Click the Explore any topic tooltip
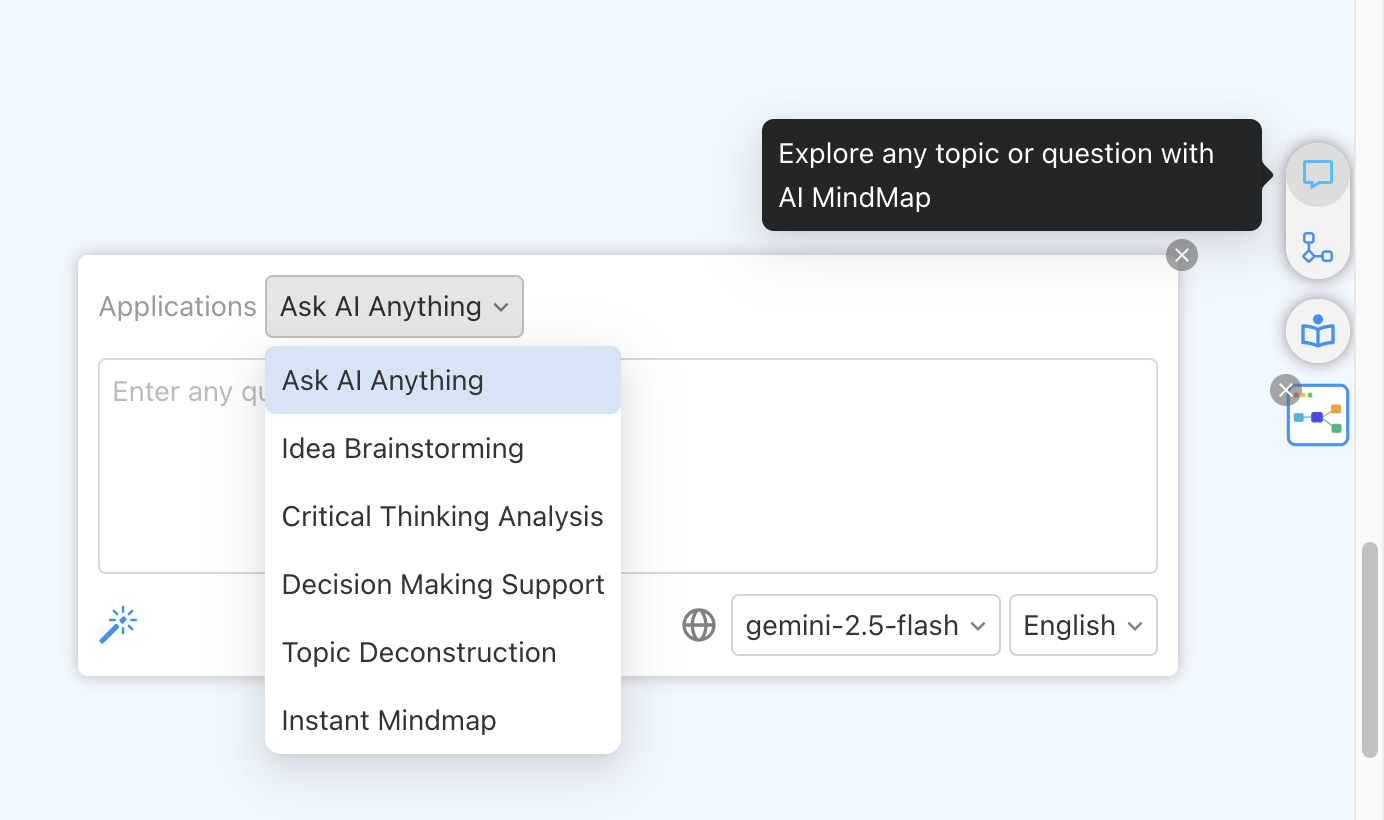The width and height of the screenshot is (1384, 820). coord(1010,175)
